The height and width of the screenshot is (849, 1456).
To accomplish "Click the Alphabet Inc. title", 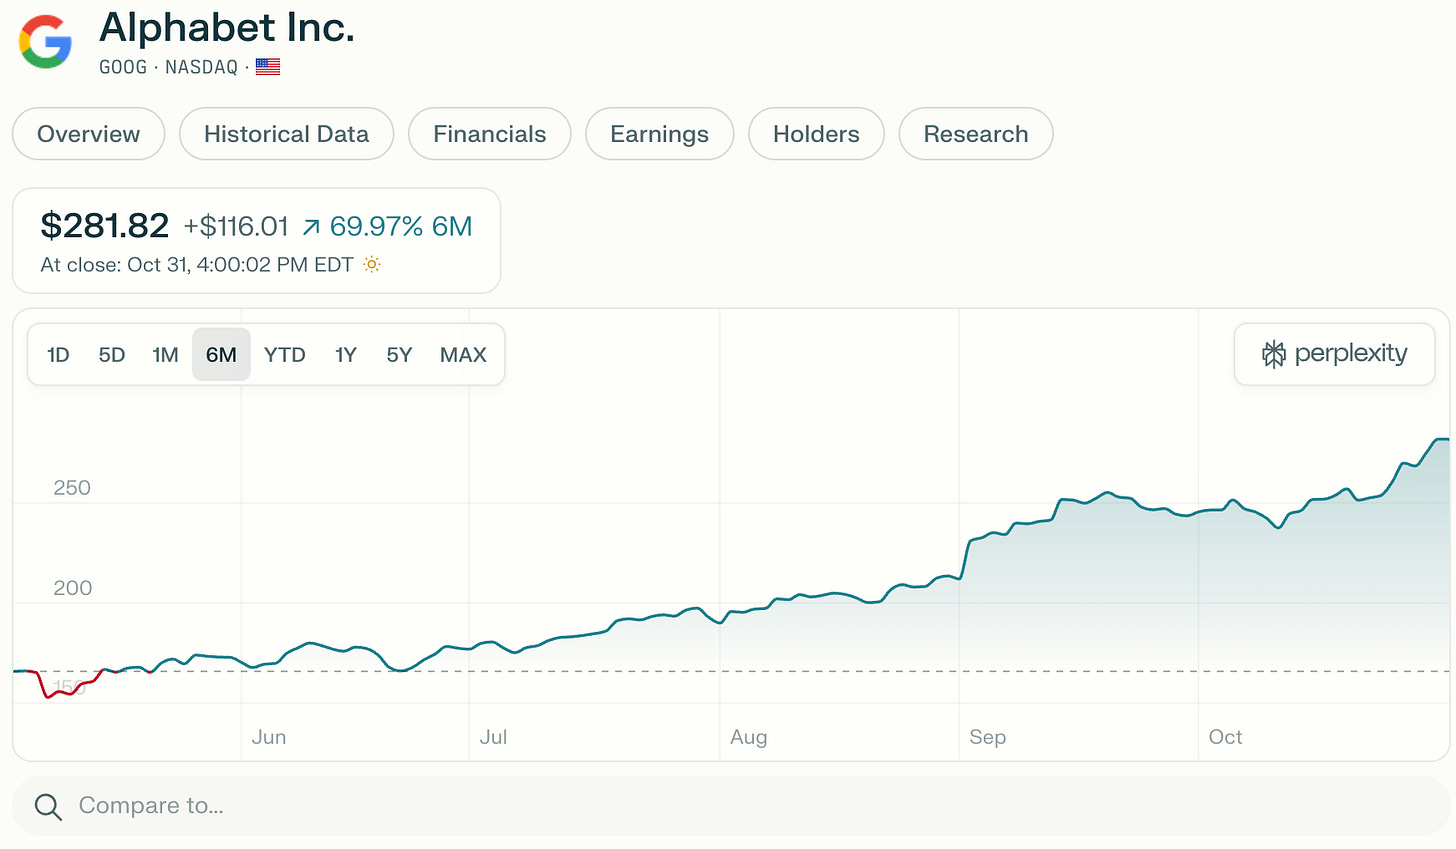I will click(x=227, y=28).
